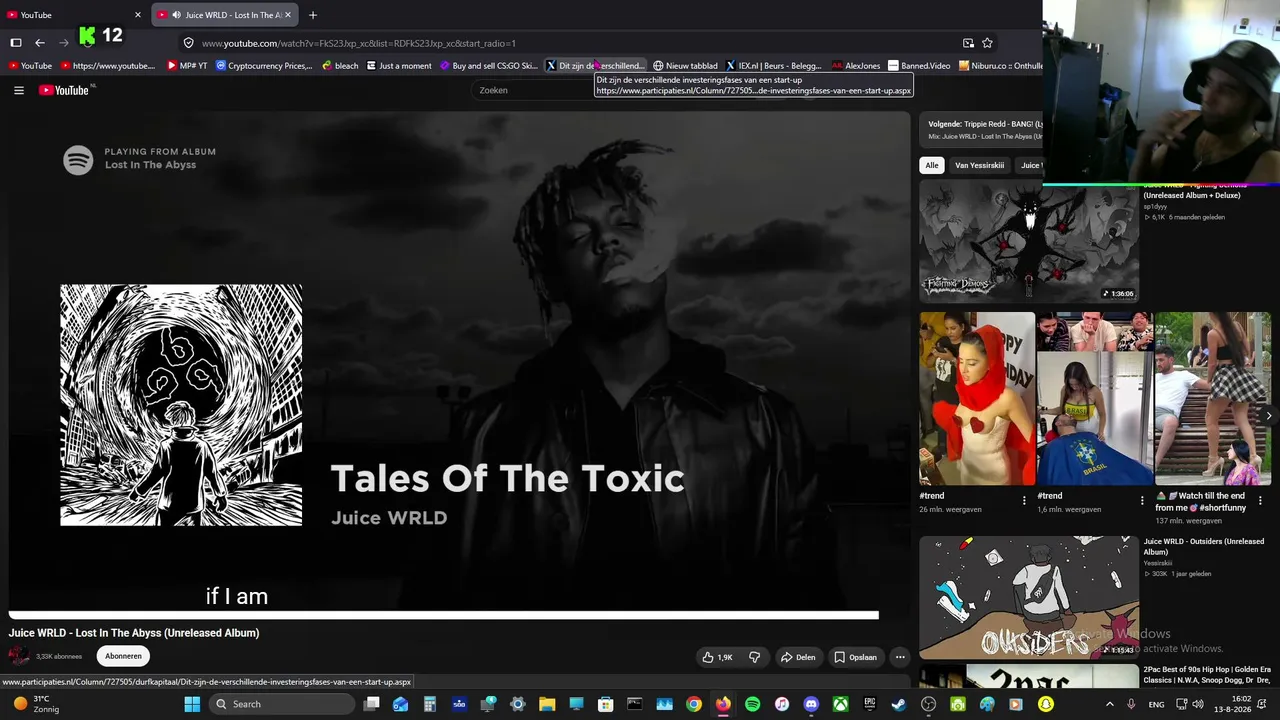Open 'Juice WRLD - Outsiders (Unreleased Album)' title link
1280x720 pixels.
coord(1204,547)
